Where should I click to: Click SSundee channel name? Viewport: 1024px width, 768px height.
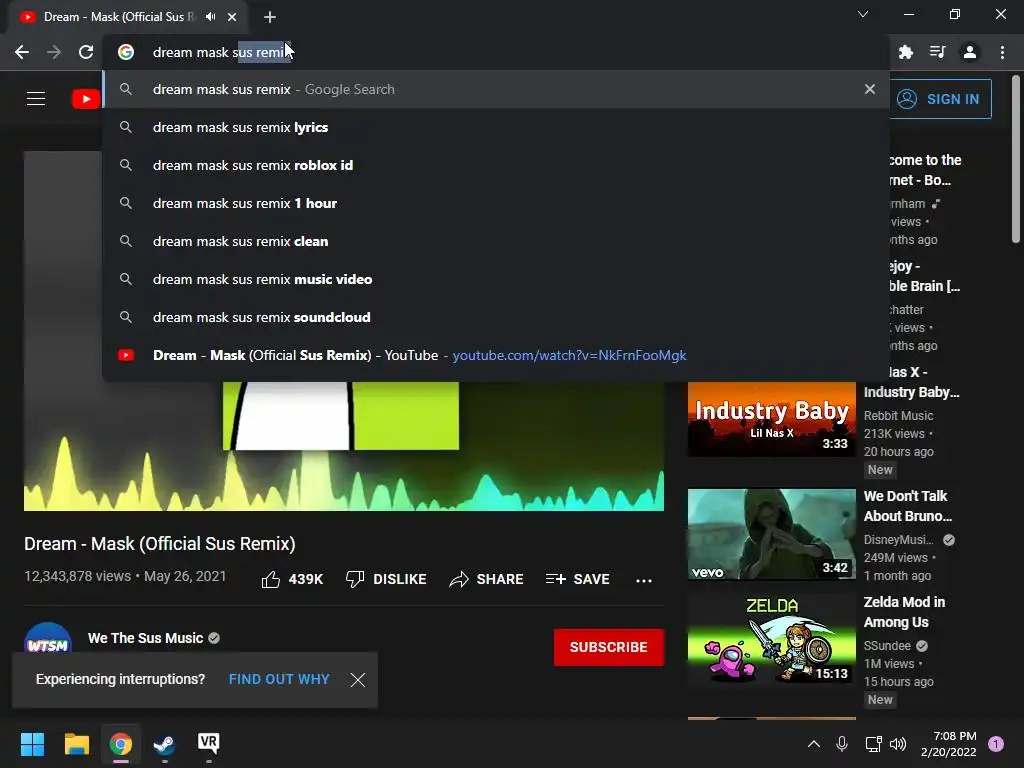887,646
